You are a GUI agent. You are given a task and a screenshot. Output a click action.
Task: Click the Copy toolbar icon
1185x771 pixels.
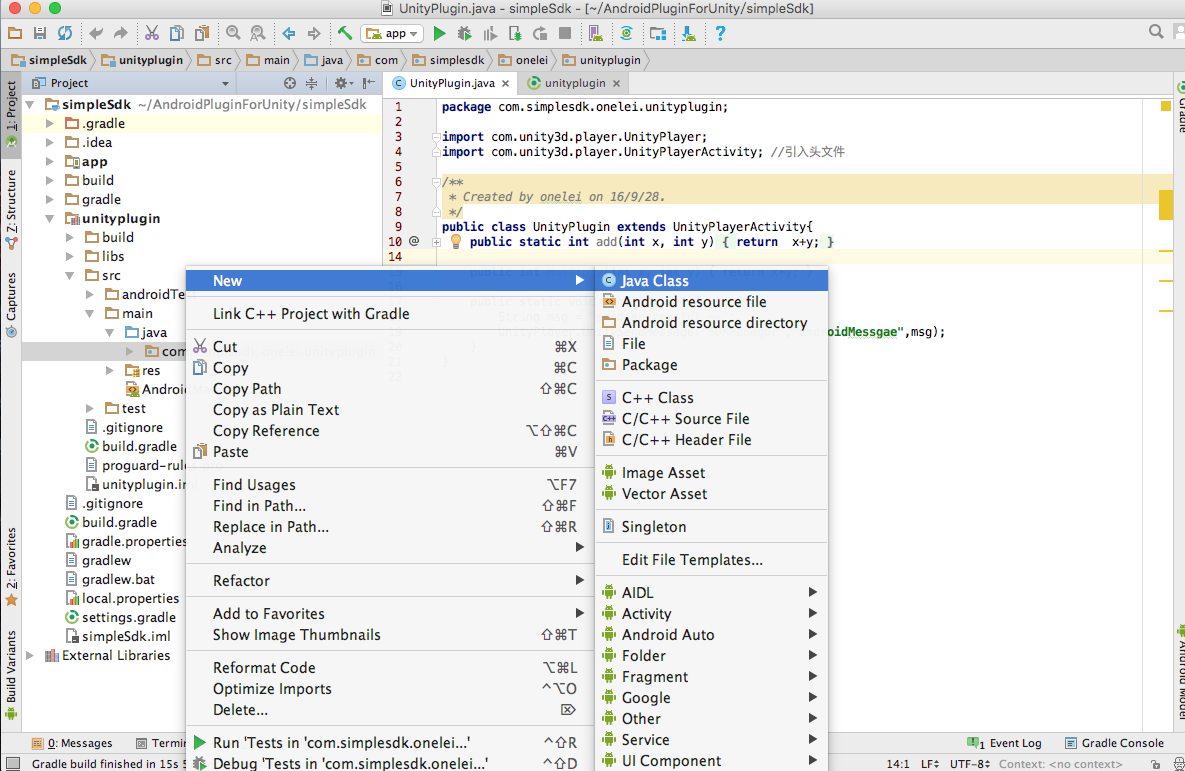[177, 33]
